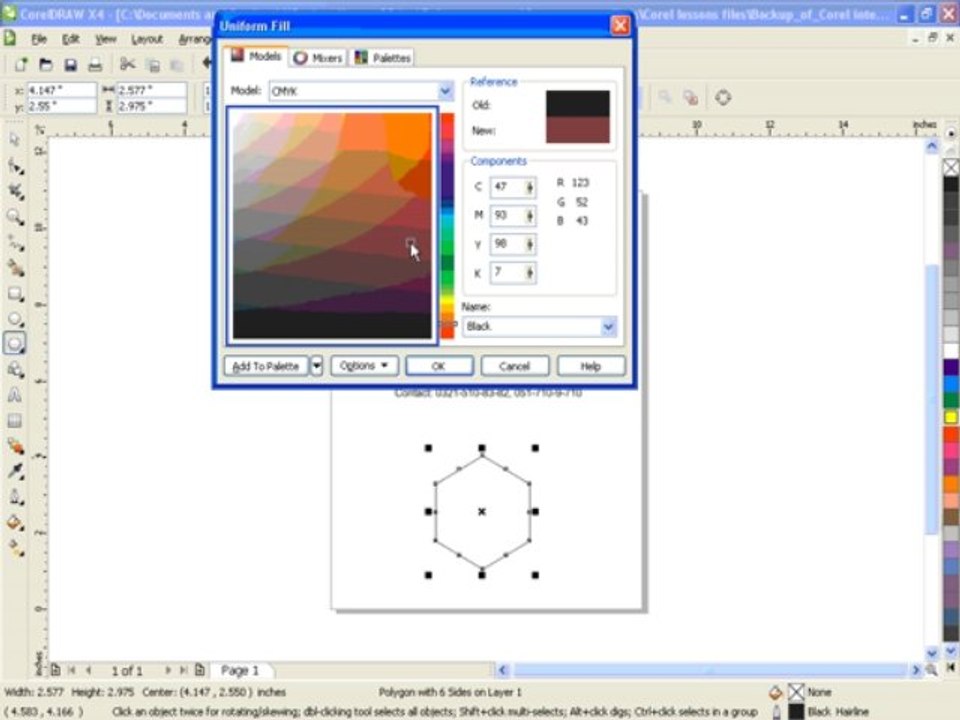Select the Pick tool in the toolbox
This screenshot has height=720, width=960.
(15, 140)
